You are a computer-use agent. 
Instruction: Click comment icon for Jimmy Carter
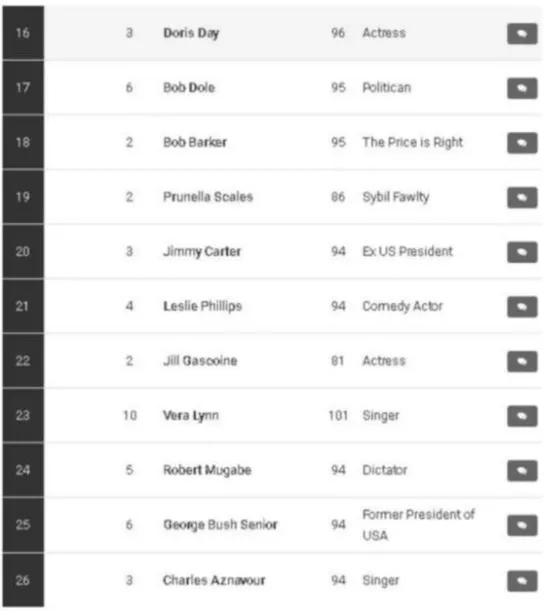click(522, 252)
